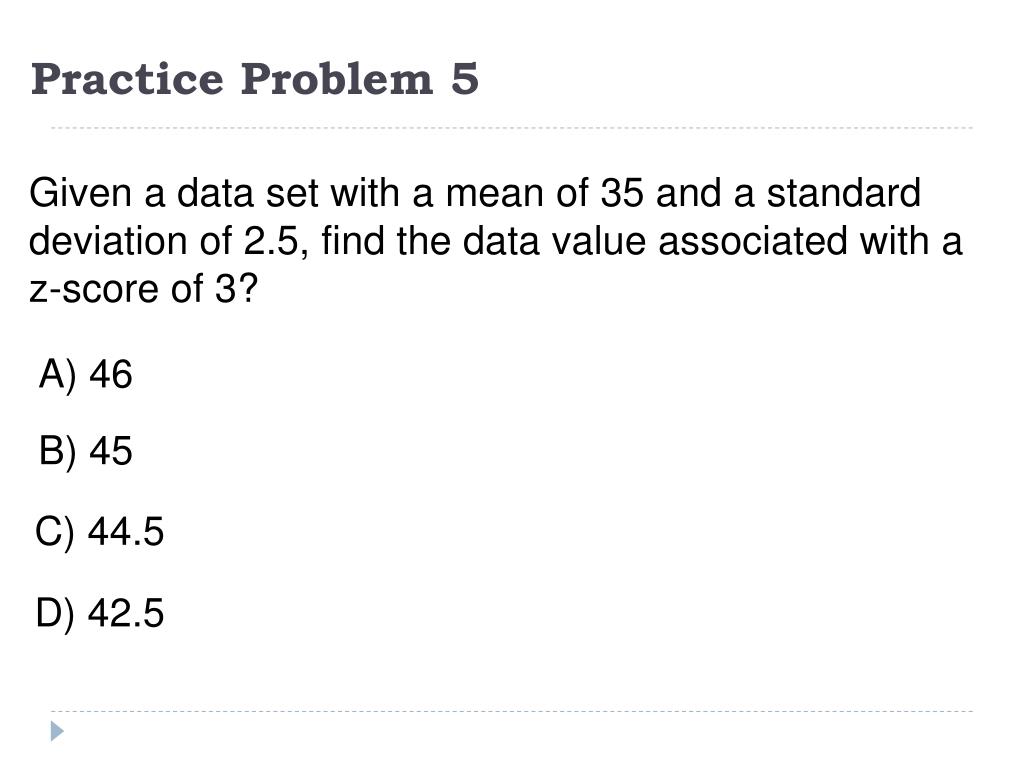
Task: Click the number 5 in title
Action: click(464, 79)
